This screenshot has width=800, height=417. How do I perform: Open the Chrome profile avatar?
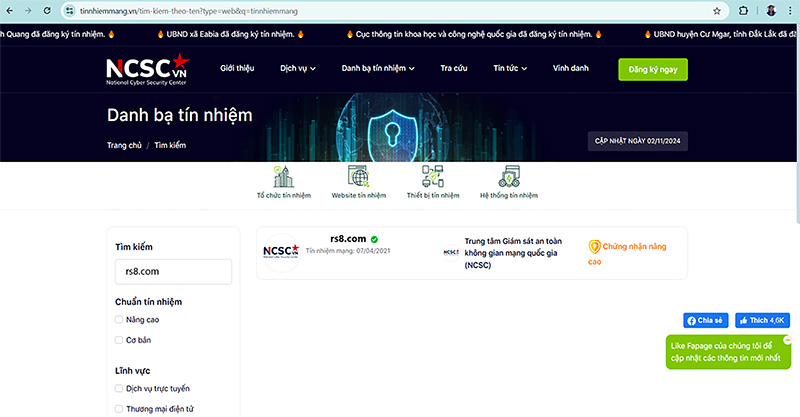(771, 11)
